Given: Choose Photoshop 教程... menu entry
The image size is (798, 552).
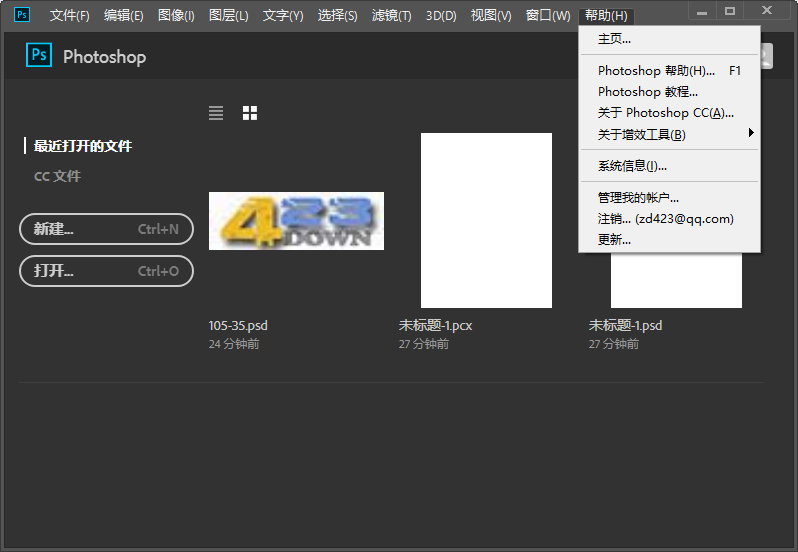Looking at the screenshot, I should click(669, 92).
